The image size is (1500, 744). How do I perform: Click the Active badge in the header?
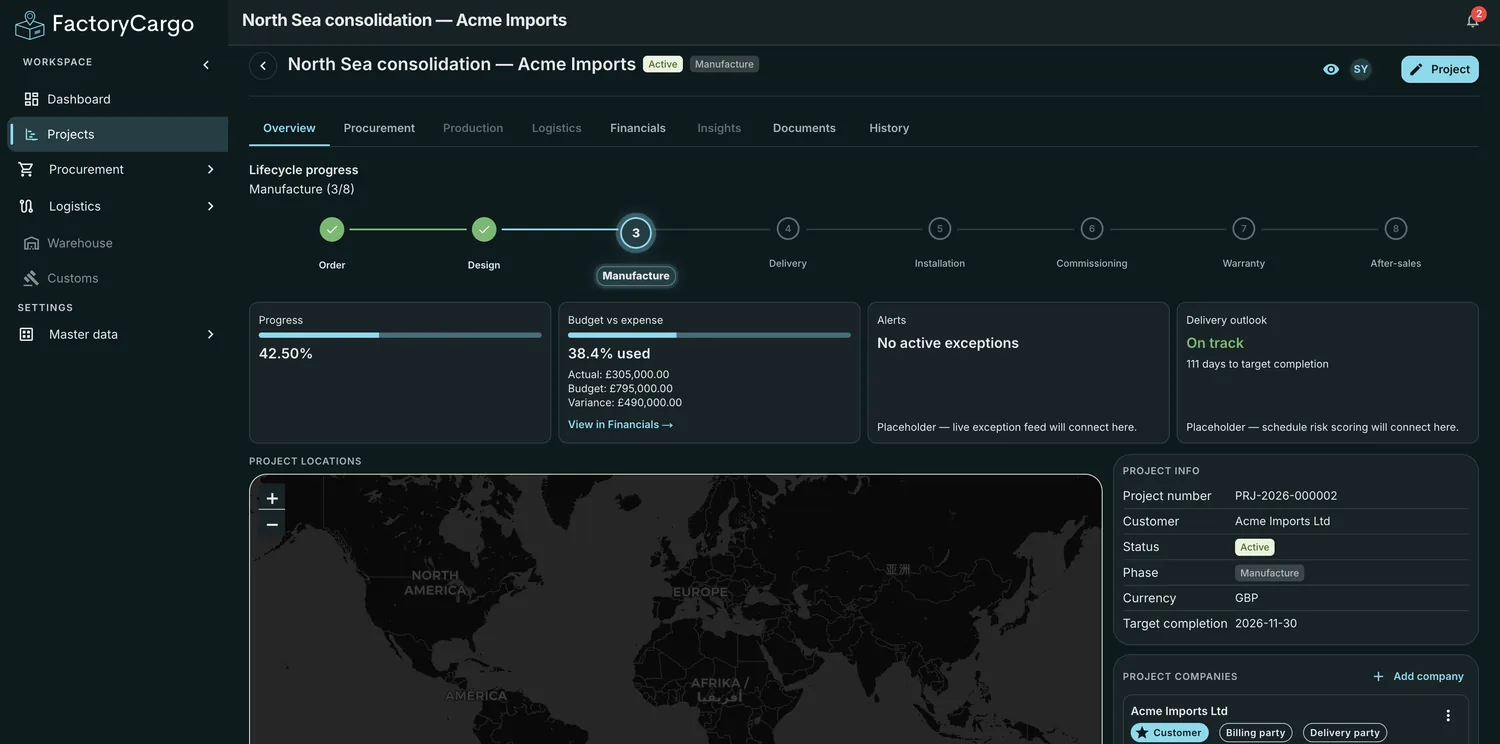point(662,64)
